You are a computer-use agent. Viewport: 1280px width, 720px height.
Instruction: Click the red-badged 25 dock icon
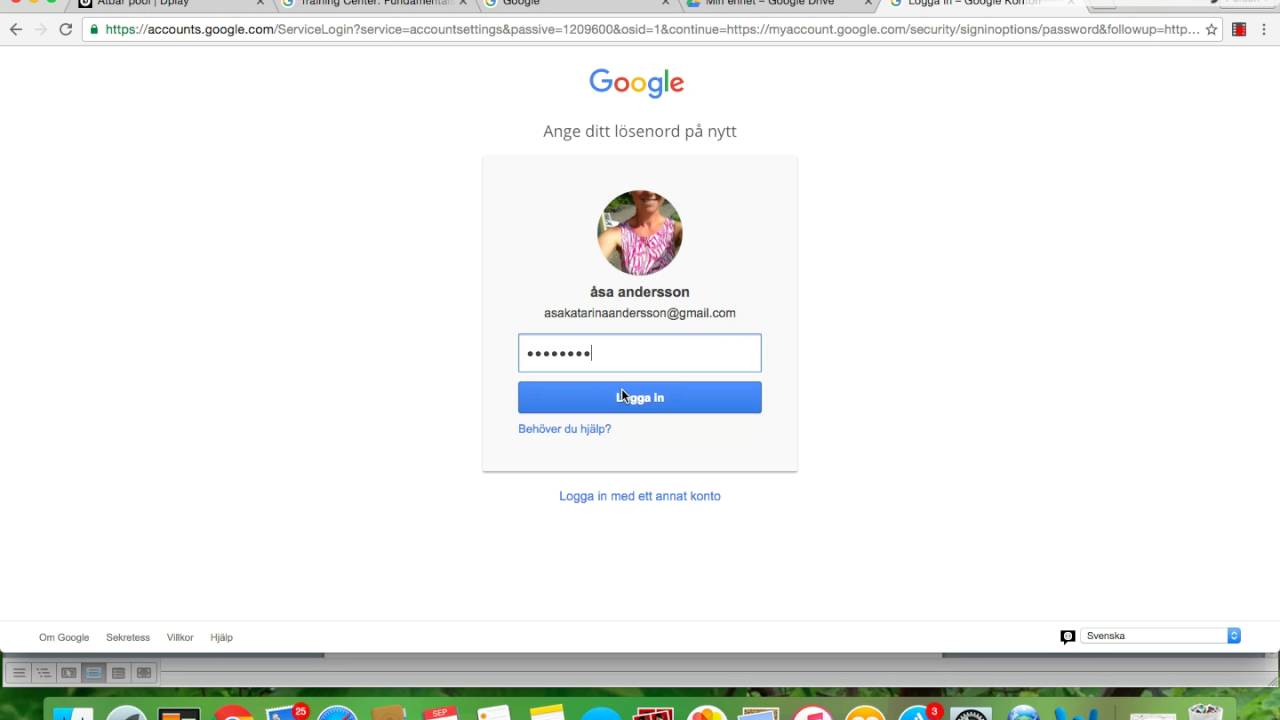[287, 713]
